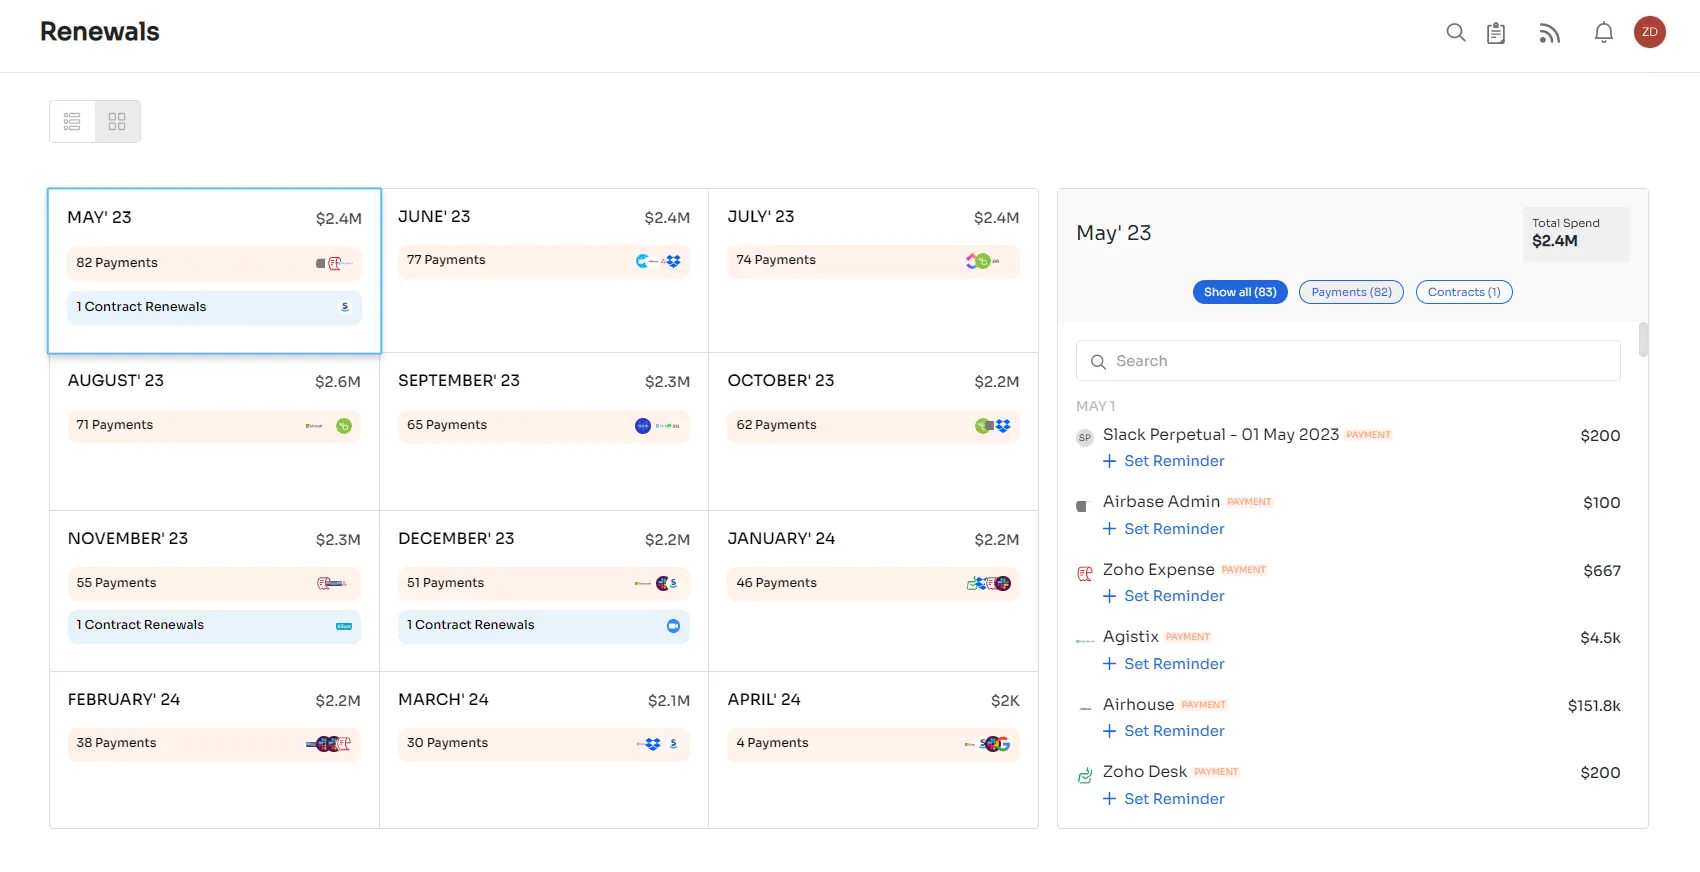This screenshot has height=872, width=1700.
Task: Click the Zoom icon in December contract renewals
Action: click(673, 626)
